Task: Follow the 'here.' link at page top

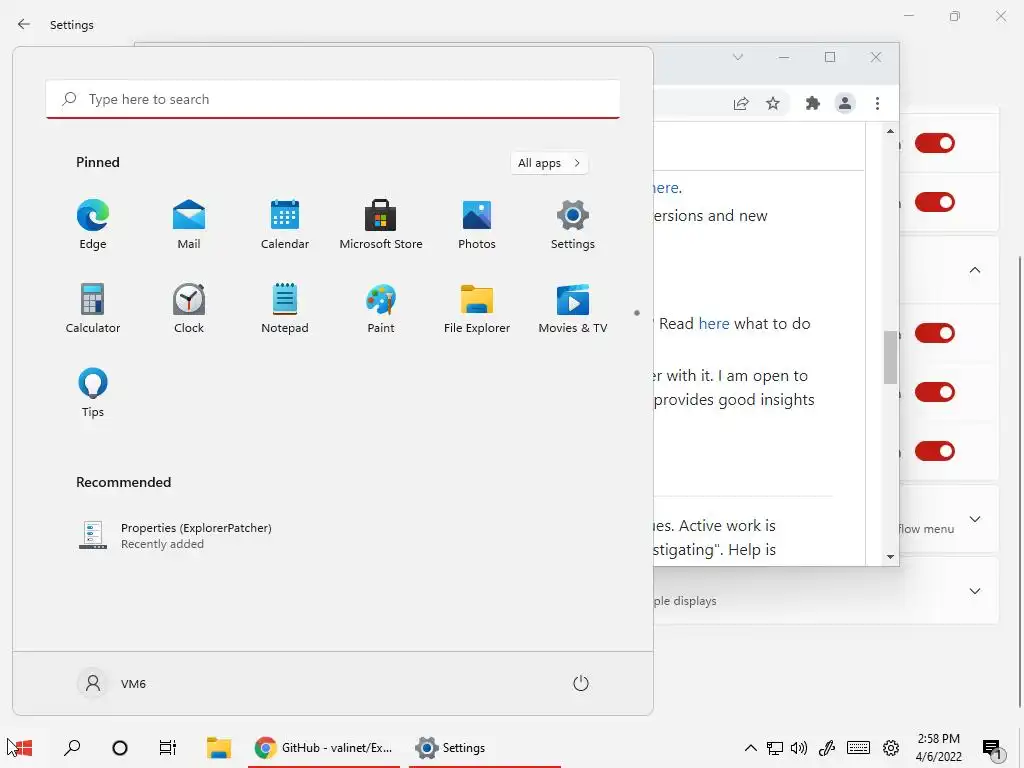Action: [x=667, y=188]
